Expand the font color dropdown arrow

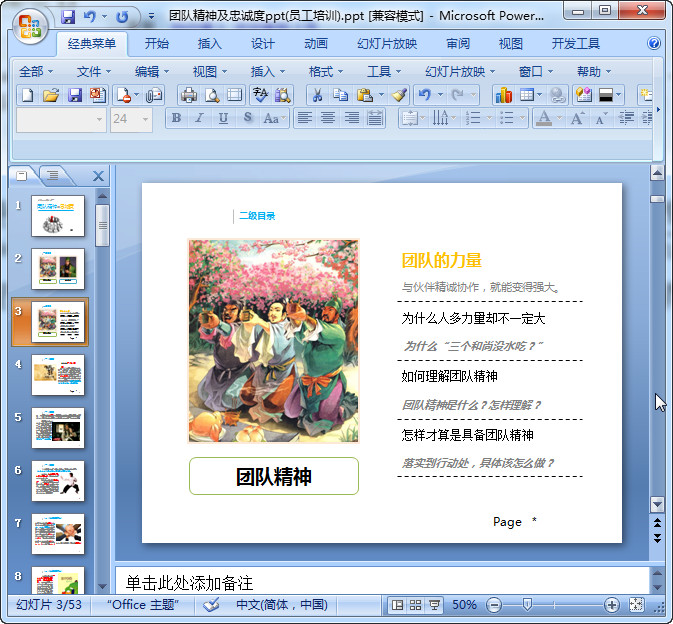559,118
